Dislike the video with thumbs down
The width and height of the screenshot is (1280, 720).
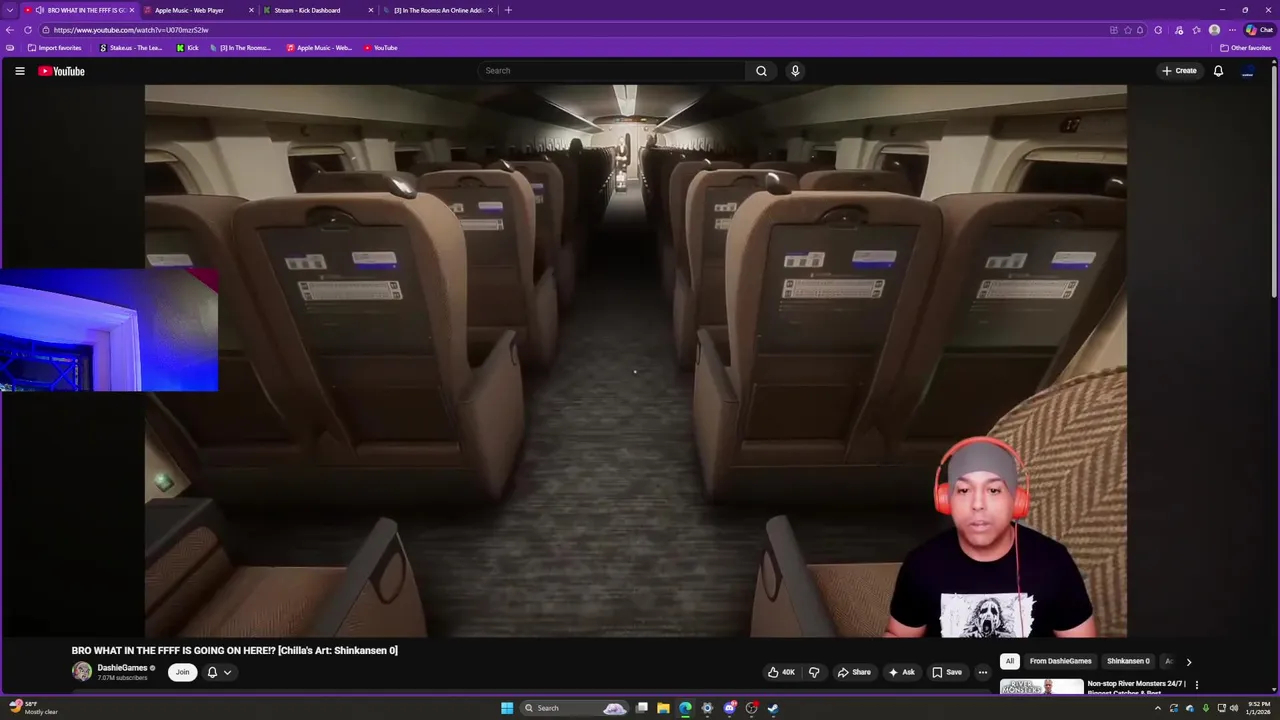coord(814,672)
